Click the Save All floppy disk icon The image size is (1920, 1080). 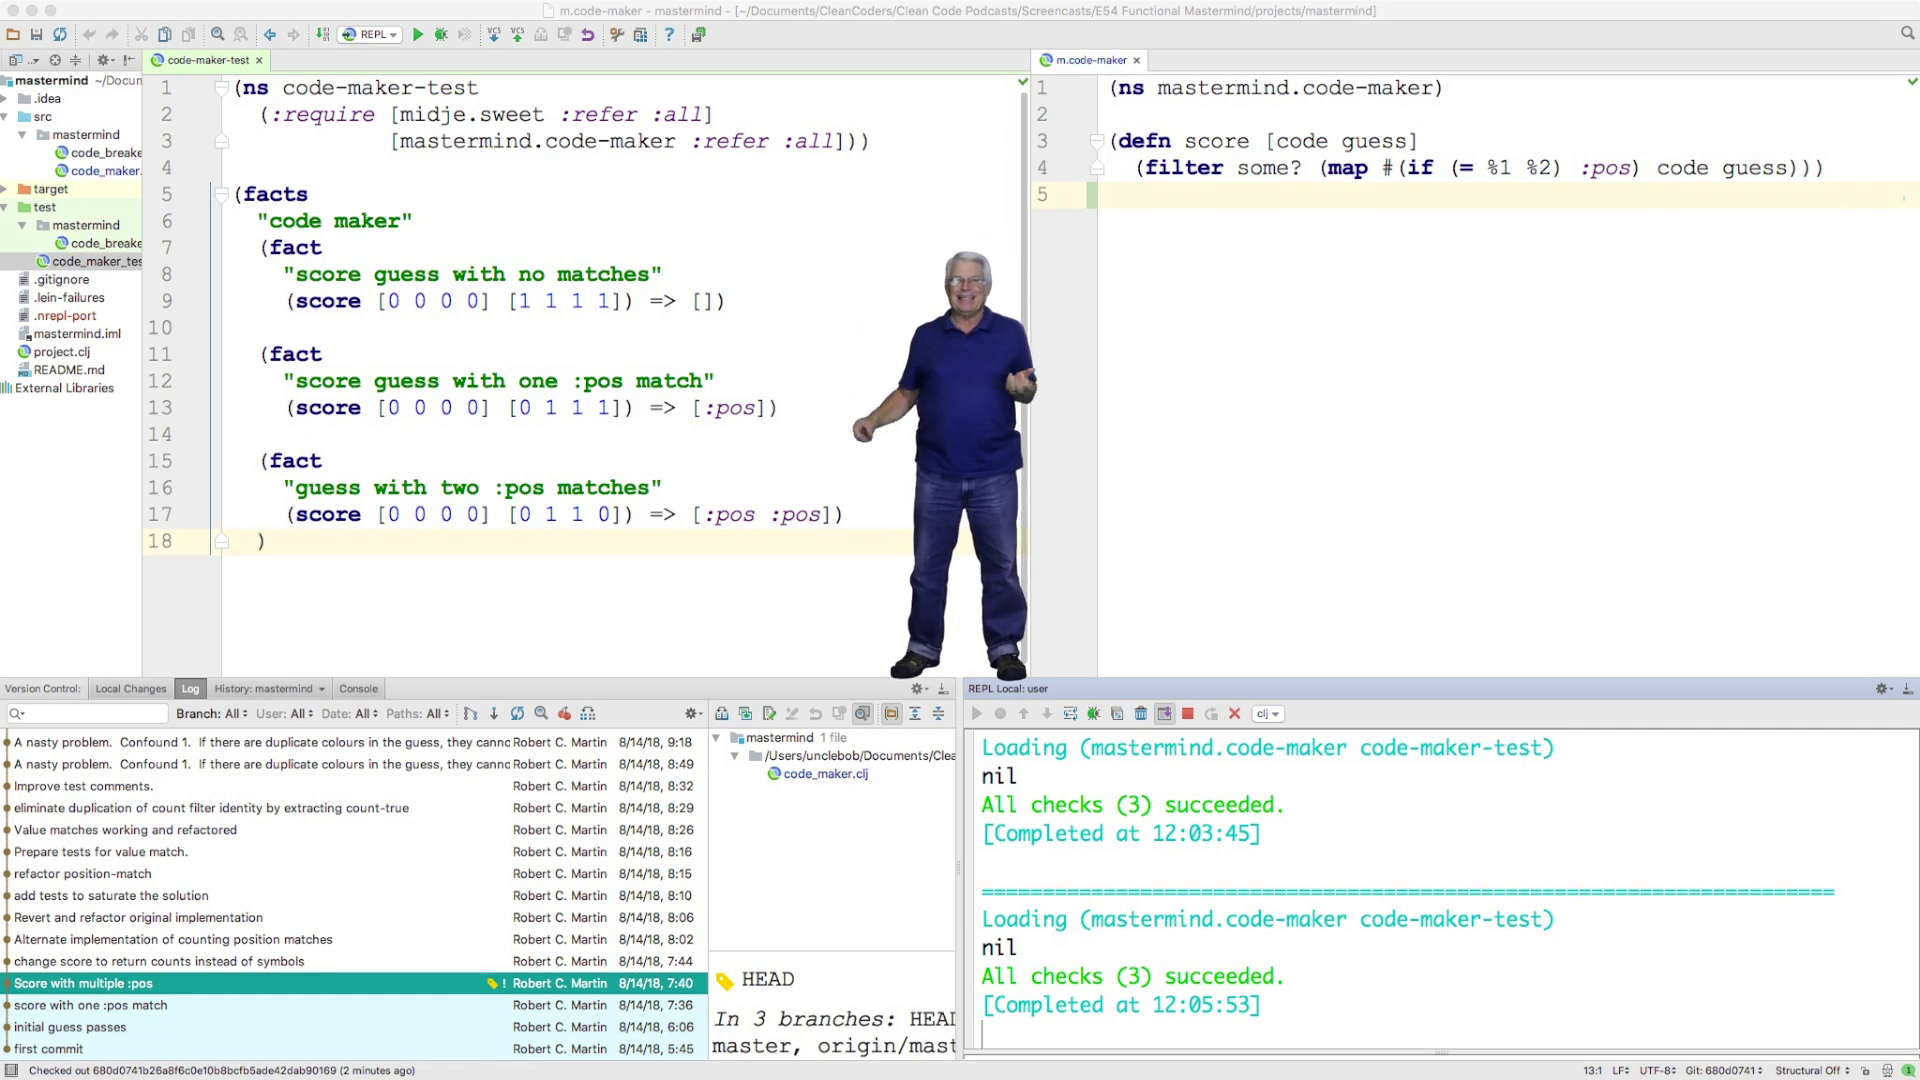[36, 34]
